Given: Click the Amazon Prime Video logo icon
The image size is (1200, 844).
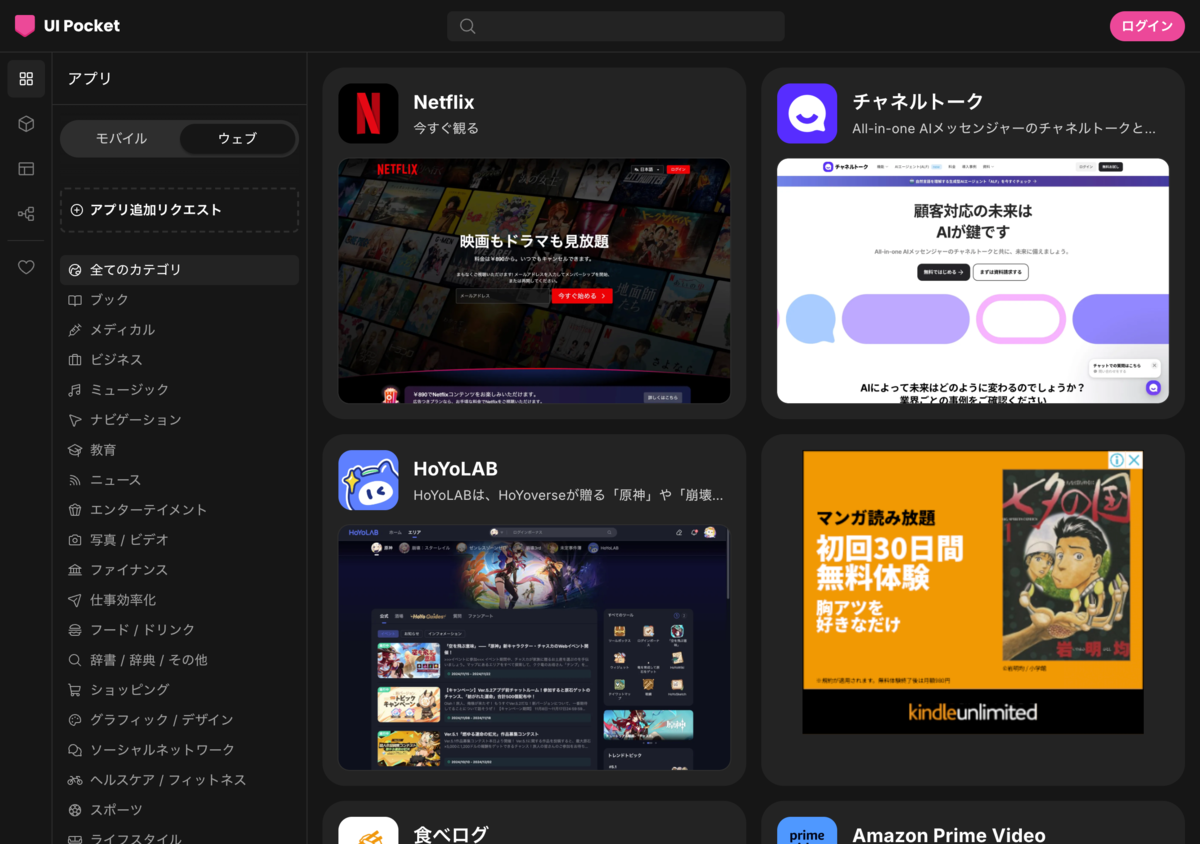Looking at the screenshot, I should [x=807, y=831].
